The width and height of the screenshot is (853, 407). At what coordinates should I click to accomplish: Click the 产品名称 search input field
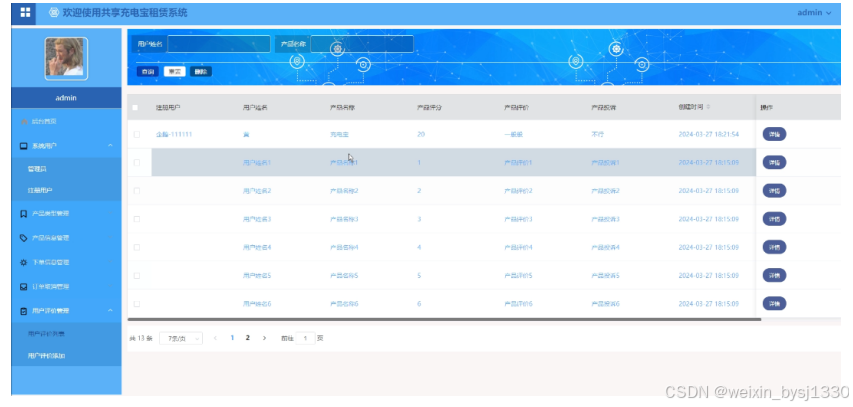tap(362, 44)
